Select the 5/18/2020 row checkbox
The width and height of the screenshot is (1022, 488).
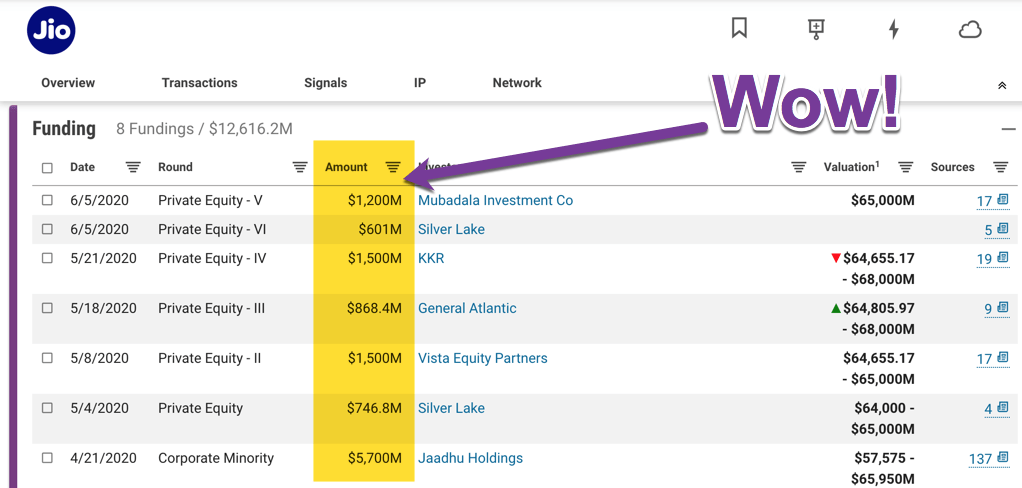point(47,308)
